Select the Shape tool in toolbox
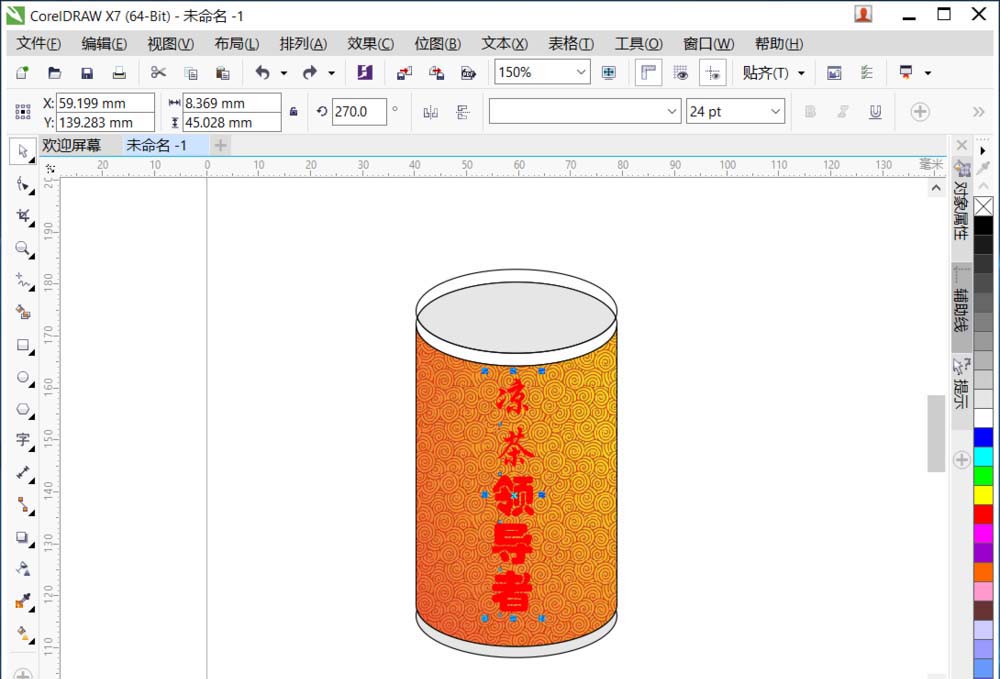 coord(22,185)
